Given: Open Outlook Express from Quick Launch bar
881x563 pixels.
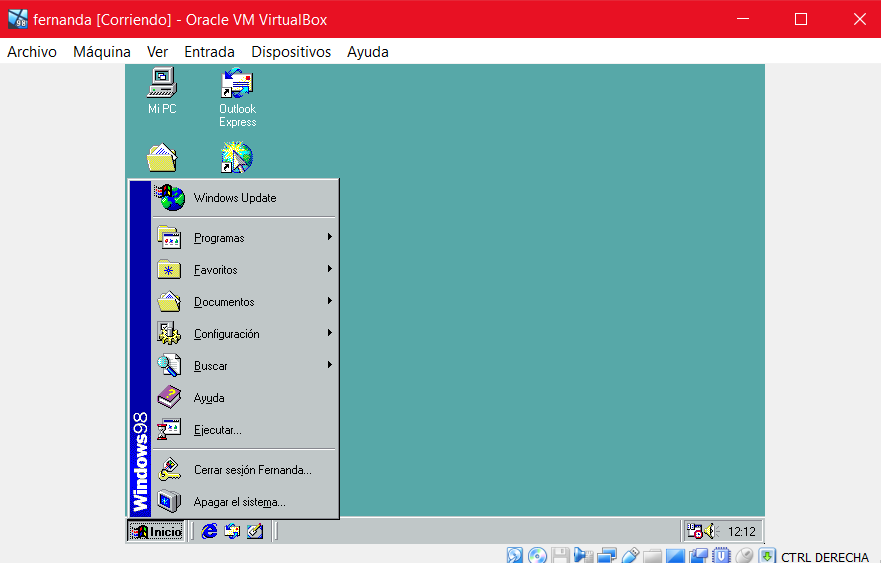Looking at the screenshot, I should coord(232,532).
